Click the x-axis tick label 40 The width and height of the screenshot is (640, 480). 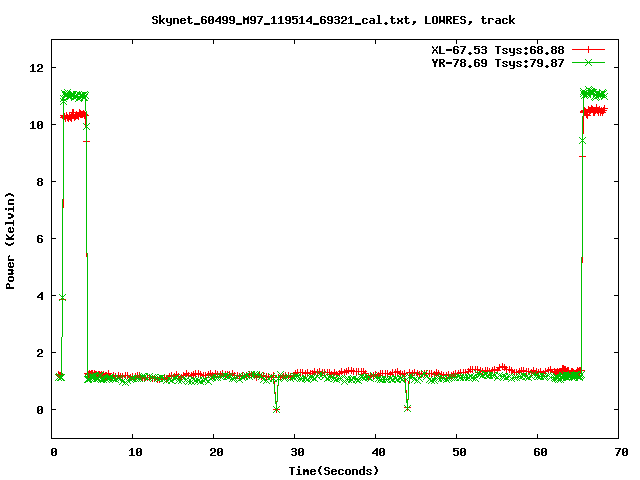click(x=376, y=453)
